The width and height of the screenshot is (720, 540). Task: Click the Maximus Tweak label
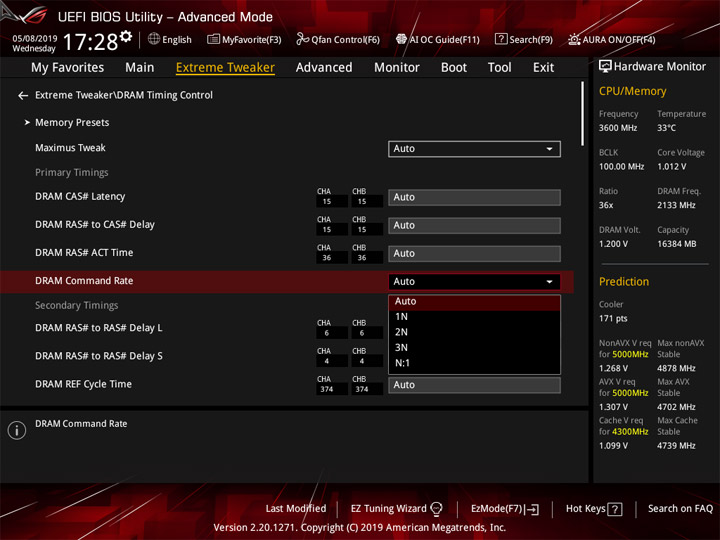coord(70,148)
